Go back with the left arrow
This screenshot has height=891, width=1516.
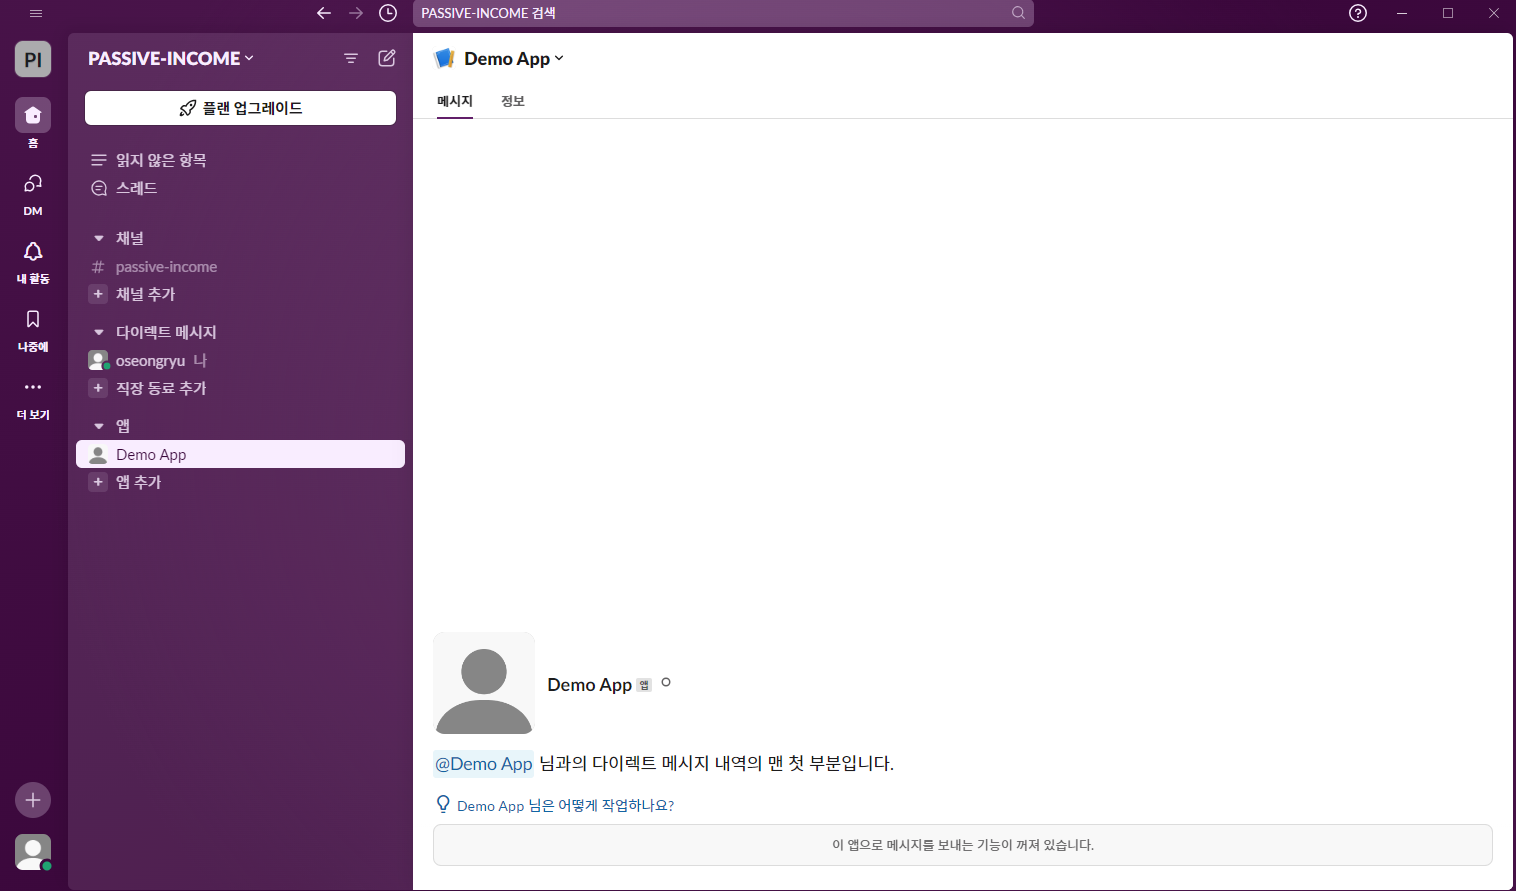click(x=324, y=13)
